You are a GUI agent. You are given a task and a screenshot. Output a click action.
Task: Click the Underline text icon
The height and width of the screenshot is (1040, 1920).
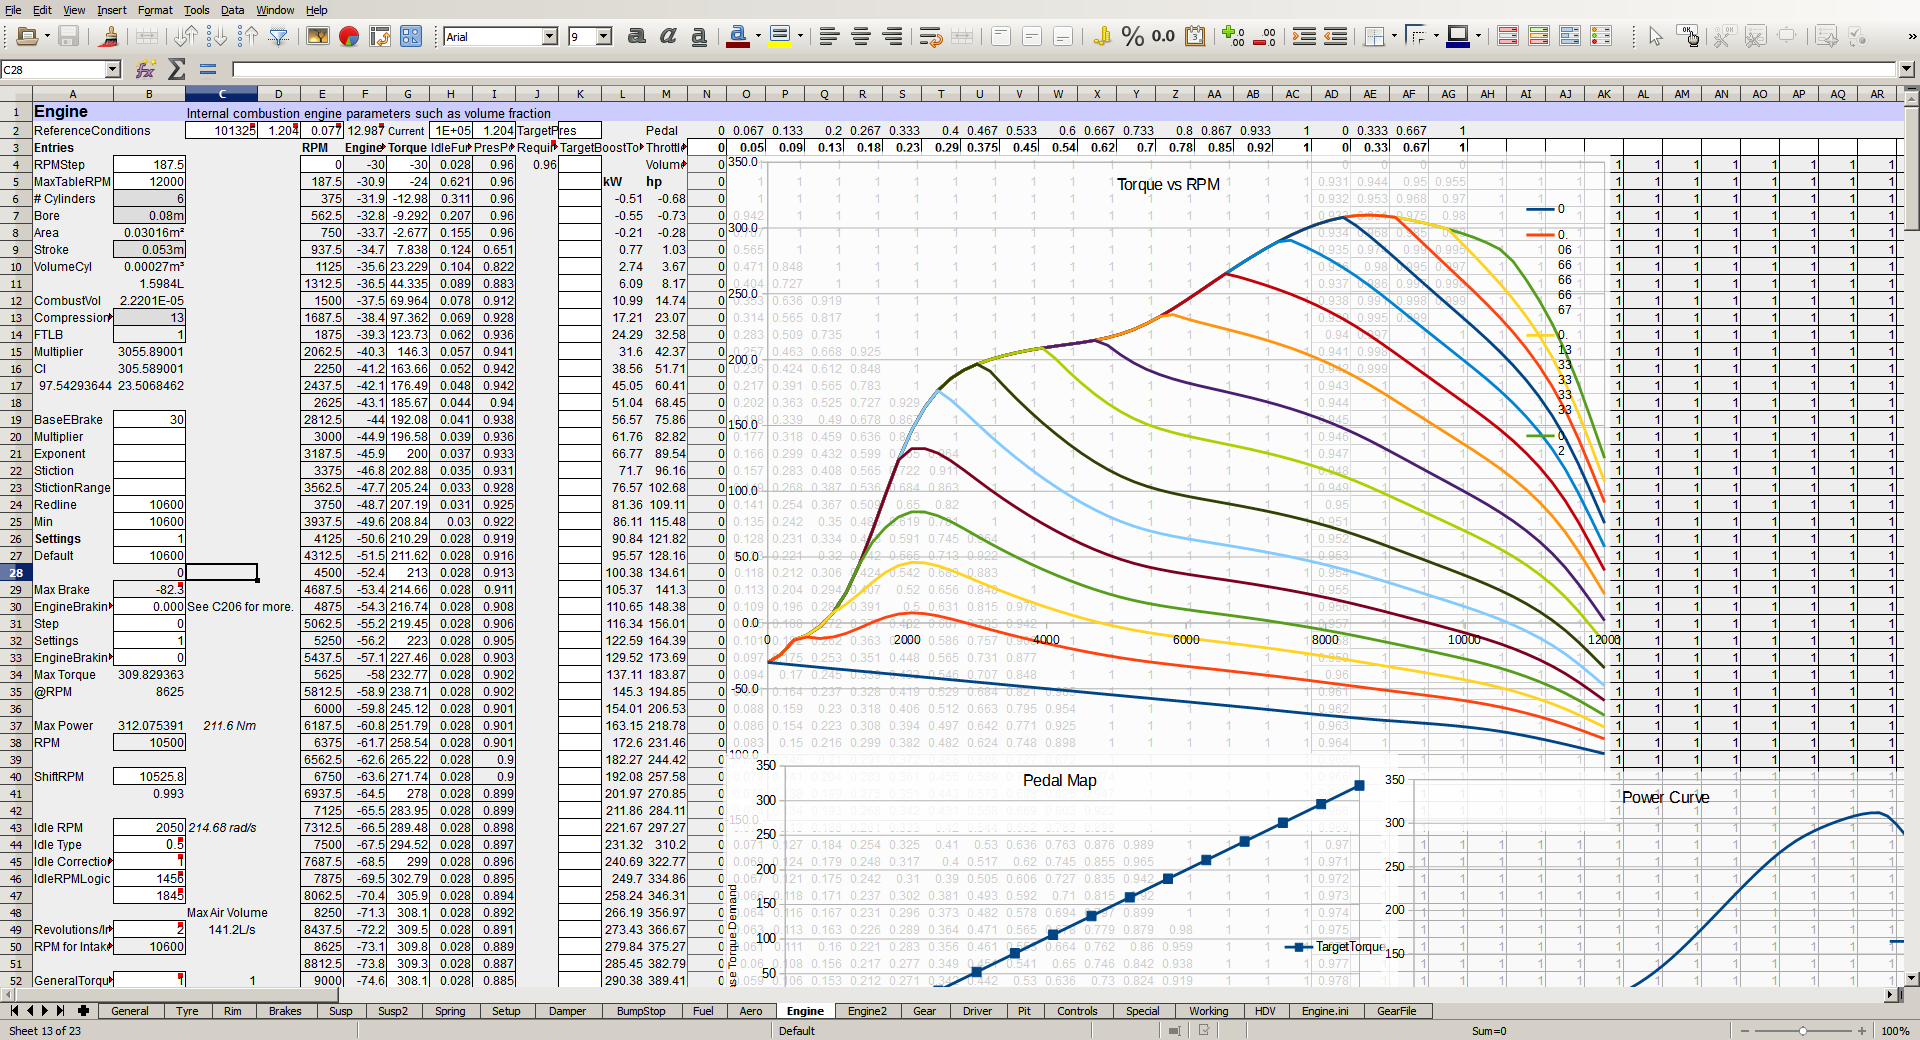tap(699, 37)
